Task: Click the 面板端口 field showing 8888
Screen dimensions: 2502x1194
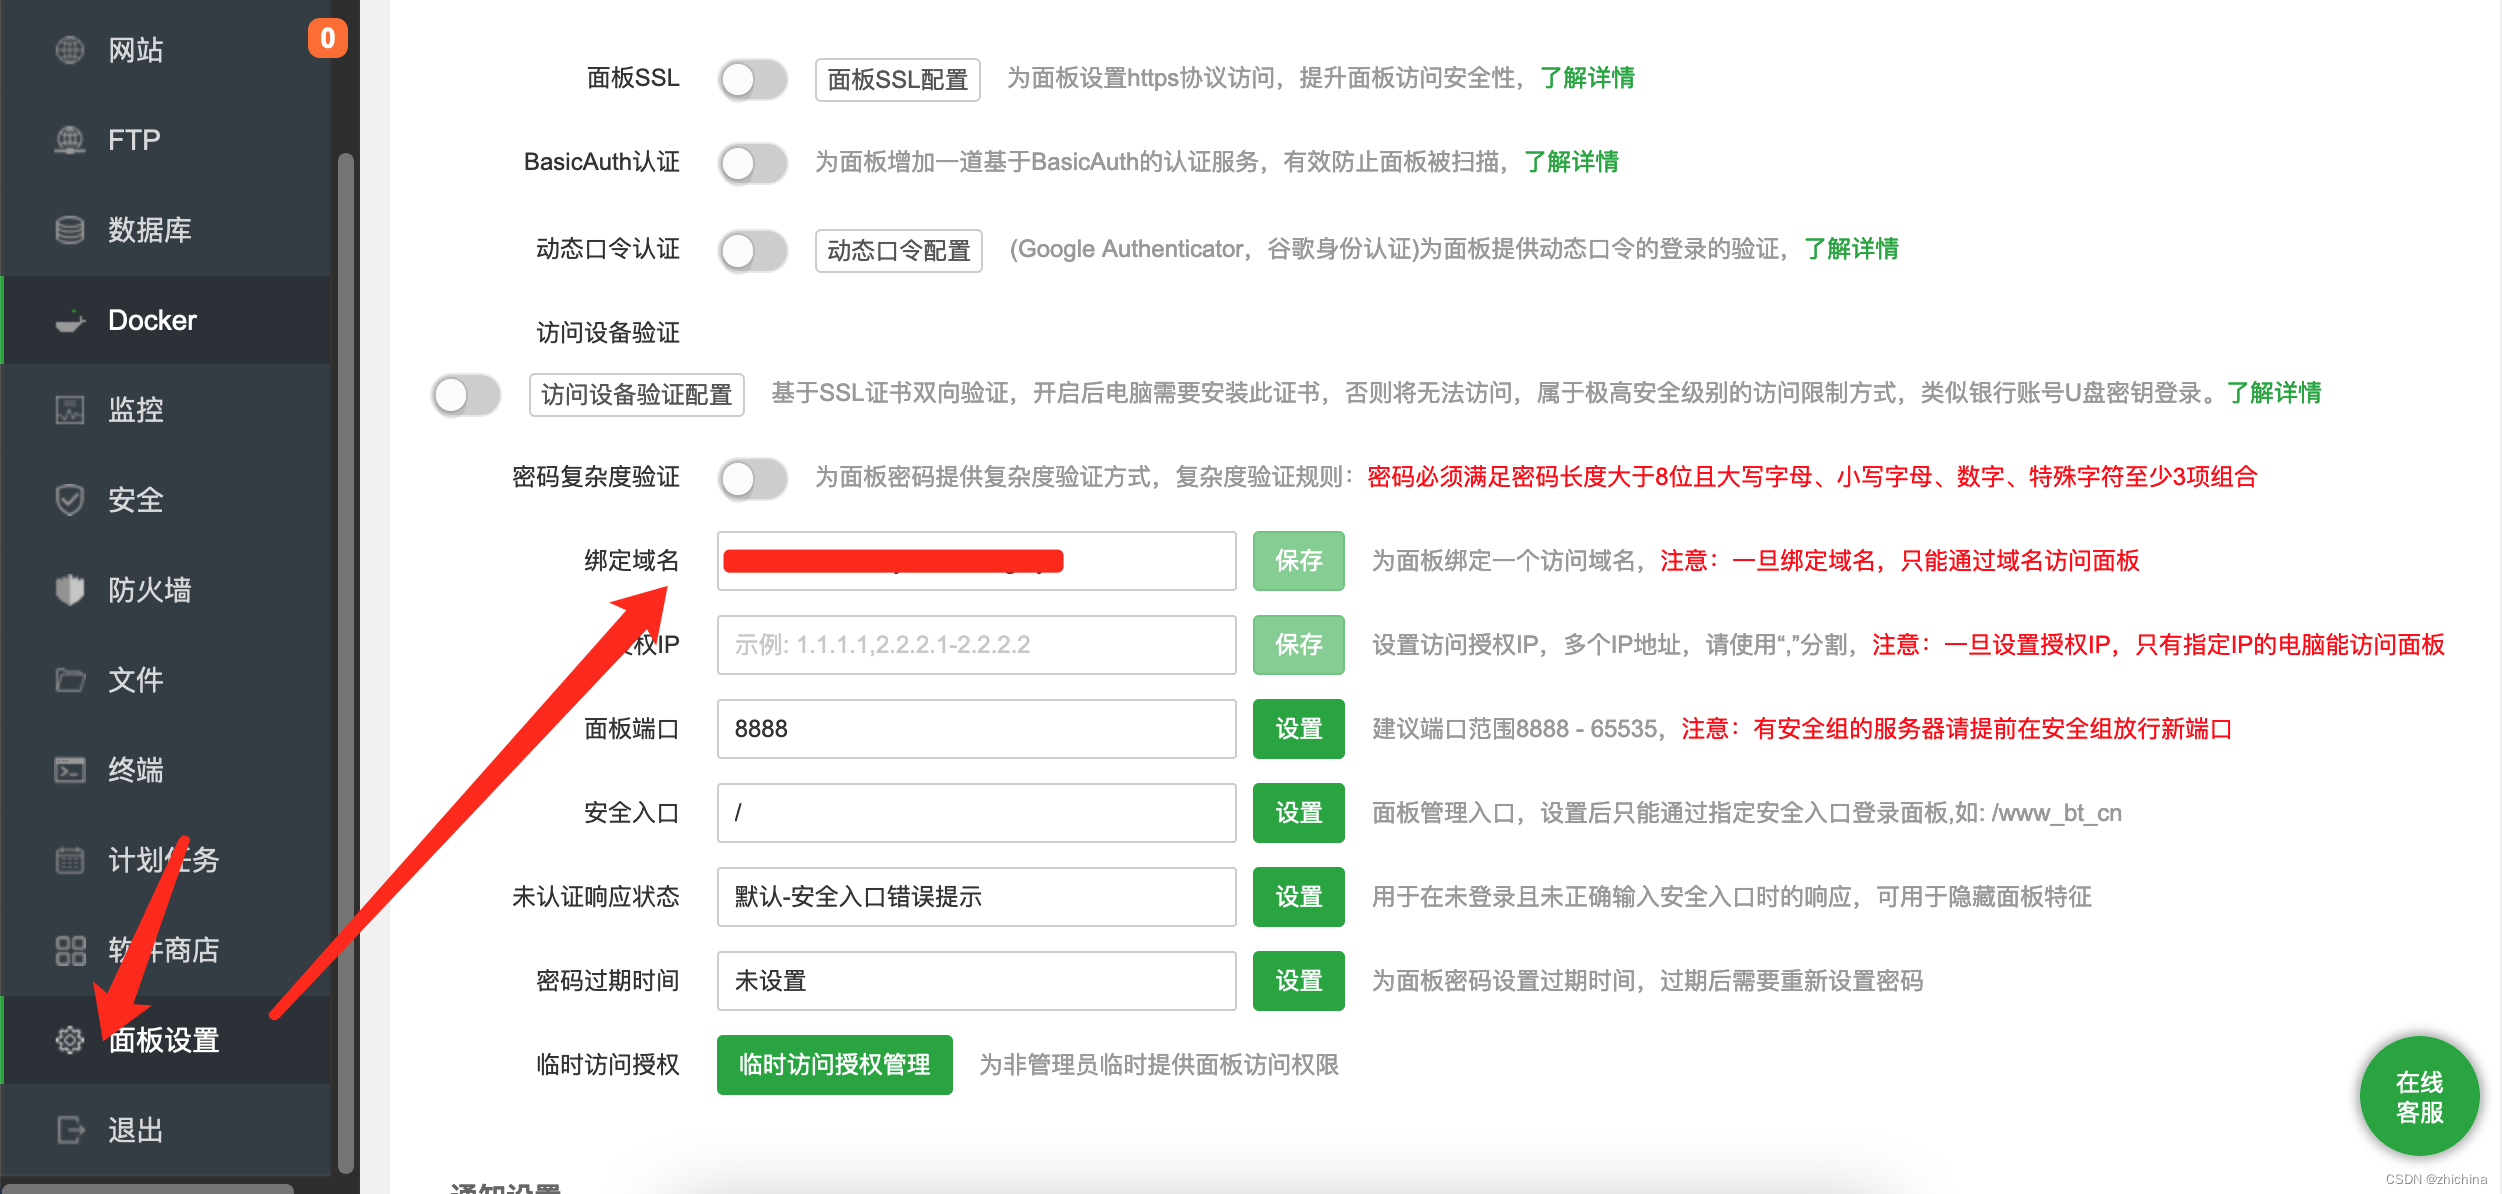Action: [976, 729]
